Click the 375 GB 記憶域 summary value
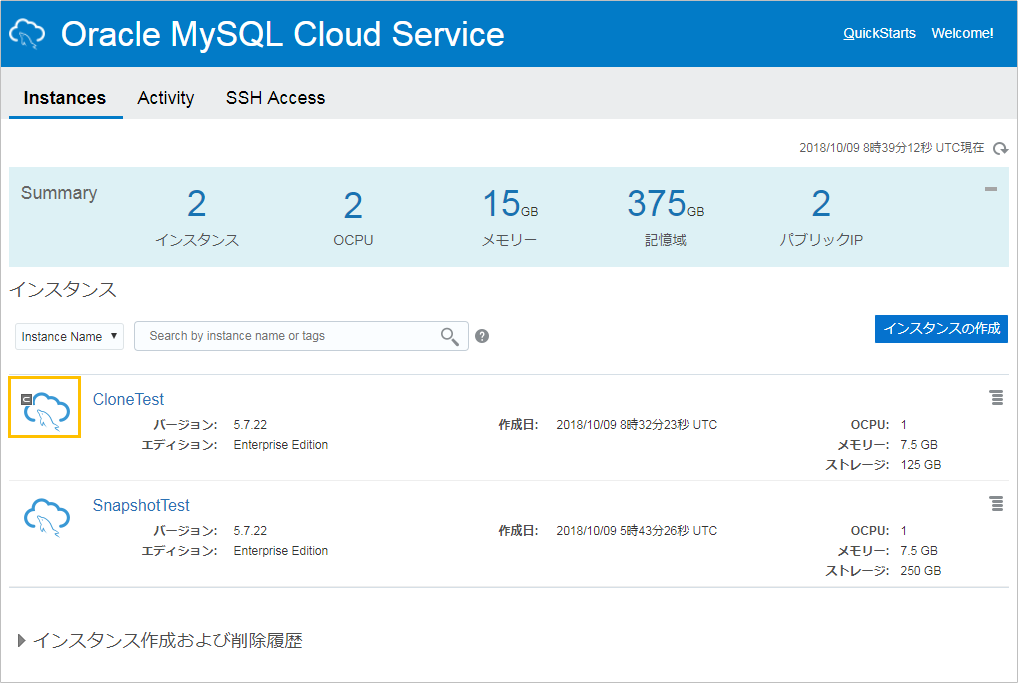 tap(665, 205)
